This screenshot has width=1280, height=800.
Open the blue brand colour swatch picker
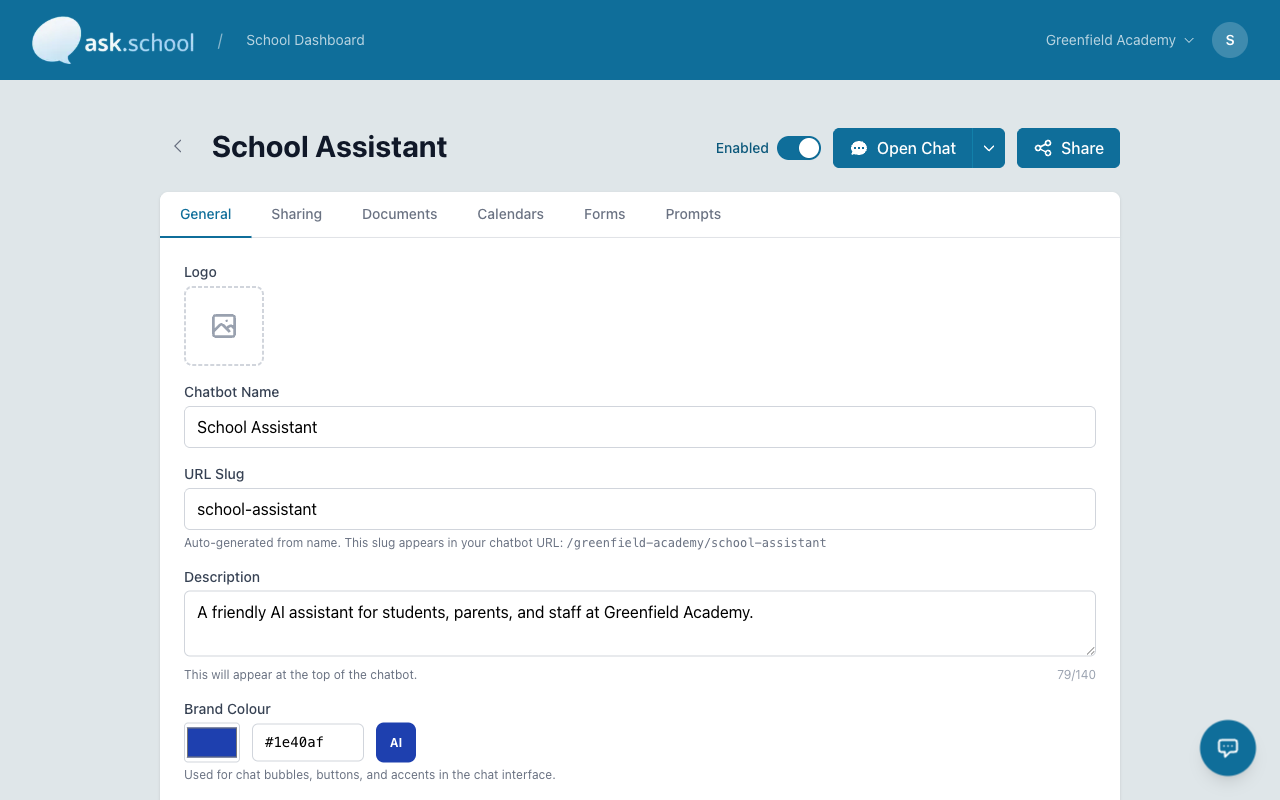click(212, 743)
